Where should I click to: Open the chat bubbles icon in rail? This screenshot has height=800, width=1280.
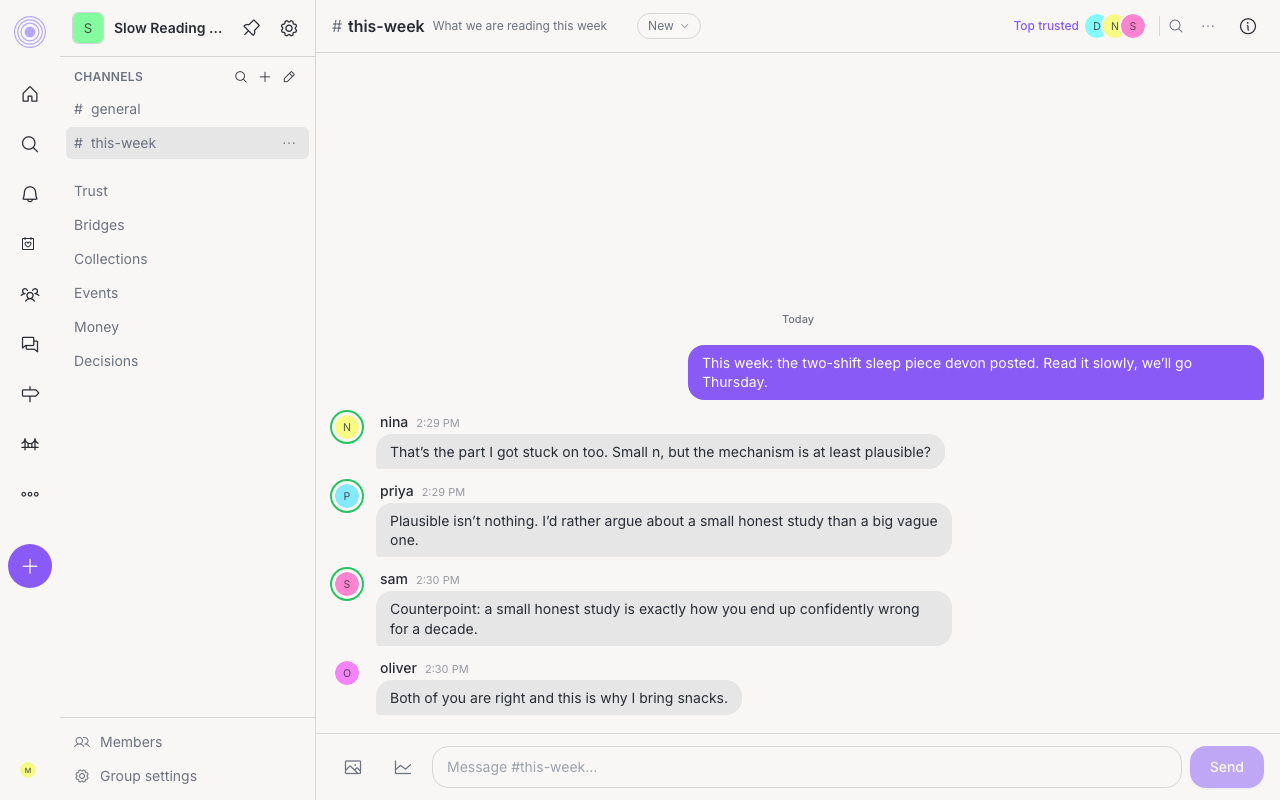click(x=30, y=344)
